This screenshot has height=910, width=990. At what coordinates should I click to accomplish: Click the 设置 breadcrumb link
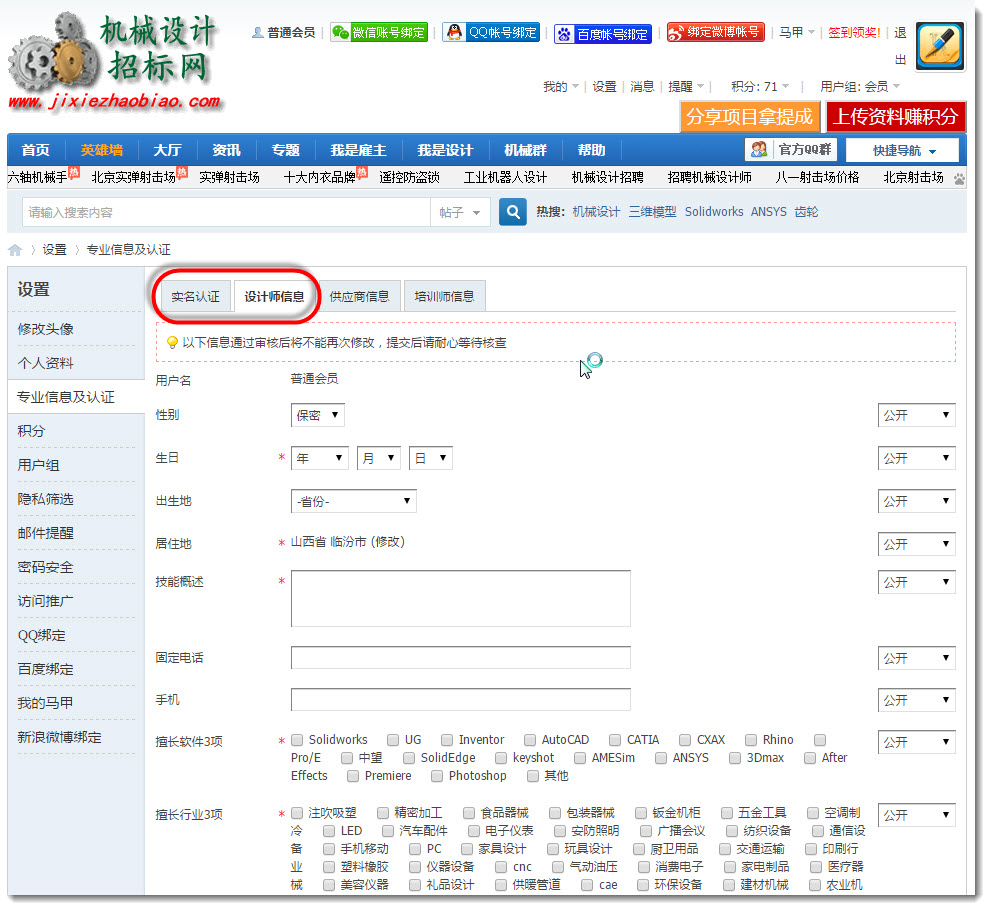point(54,249)
